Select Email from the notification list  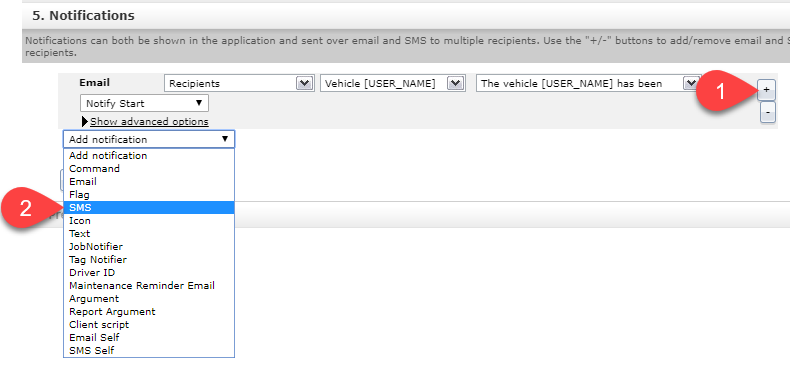click(149, 181)
